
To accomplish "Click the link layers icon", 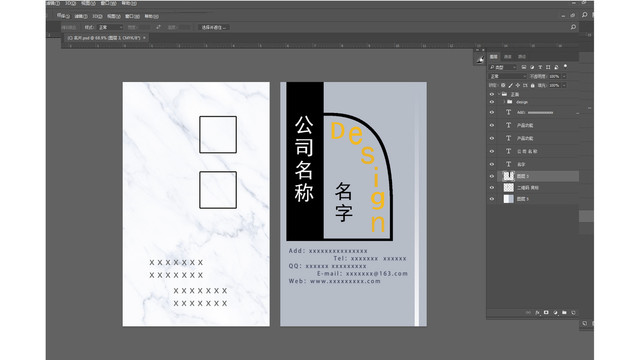I will tap(528, 313).
